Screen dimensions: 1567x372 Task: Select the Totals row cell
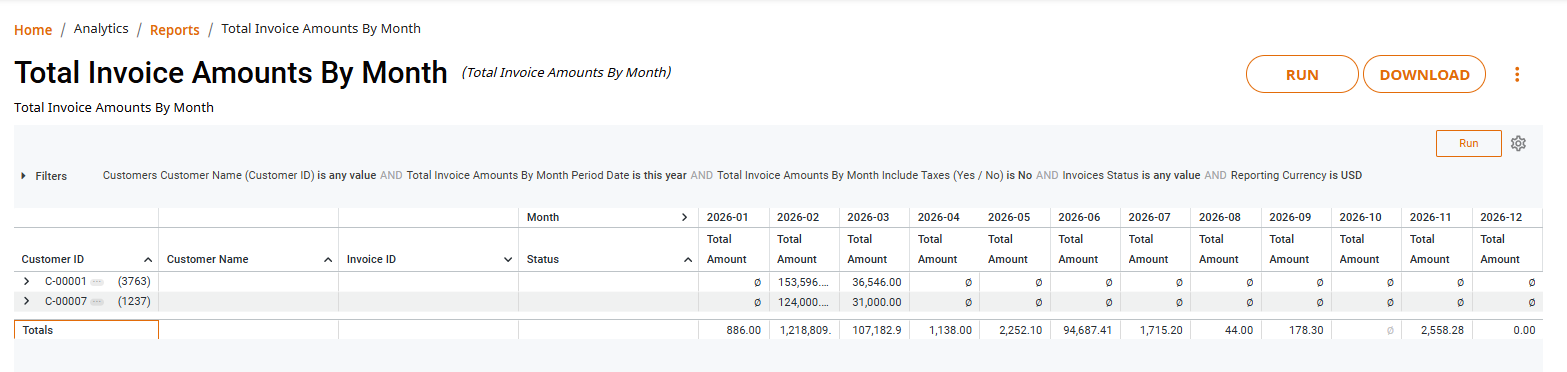click(x=86, y=330)
